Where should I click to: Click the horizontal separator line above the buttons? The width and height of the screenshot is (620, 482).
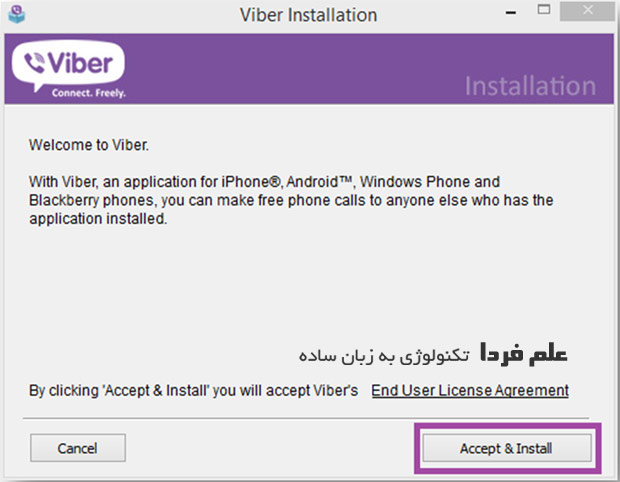306,418
